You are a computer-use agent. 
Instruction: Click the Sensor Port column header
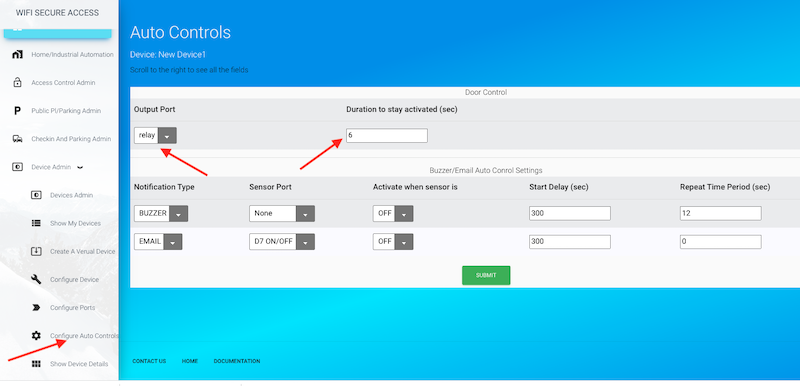tap(270, 187)
